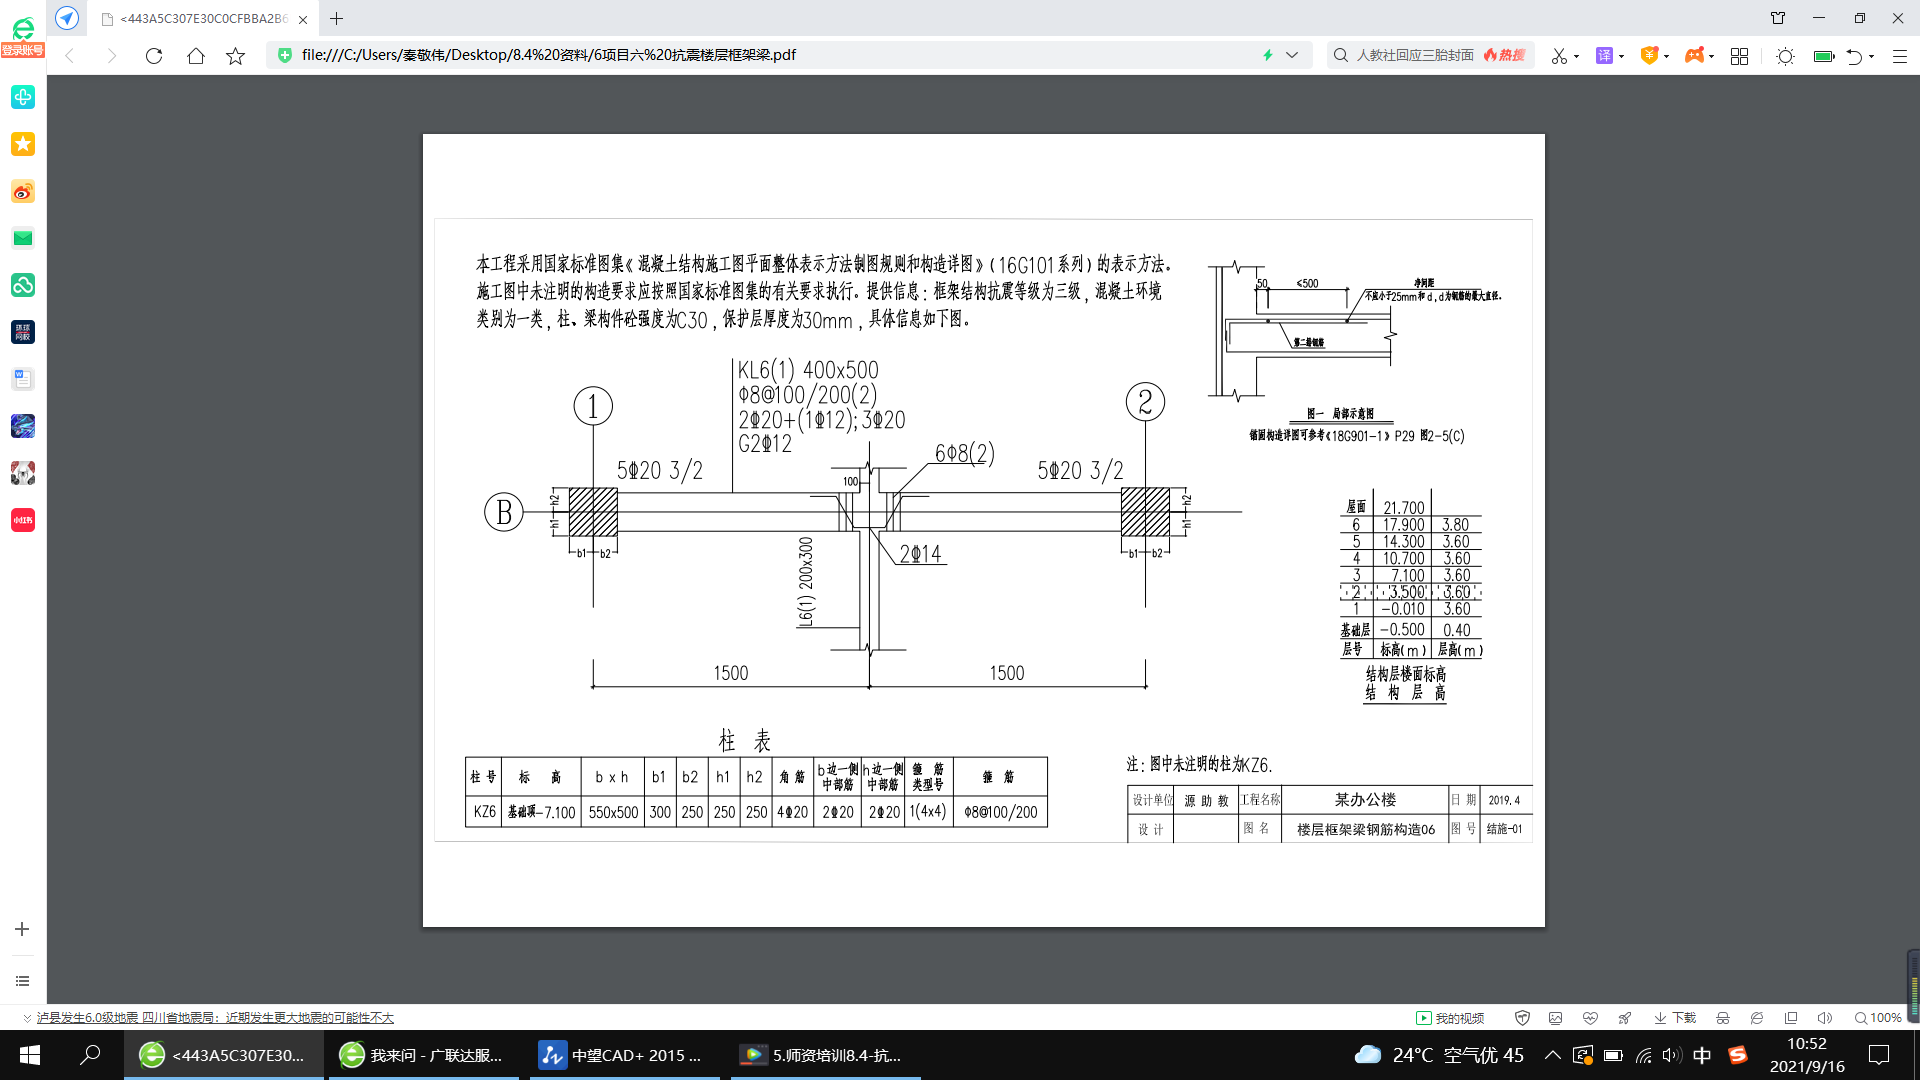Close the PDF tab with X
The width and height of the screenshot is (1920, 1080).
click(303, 19)
